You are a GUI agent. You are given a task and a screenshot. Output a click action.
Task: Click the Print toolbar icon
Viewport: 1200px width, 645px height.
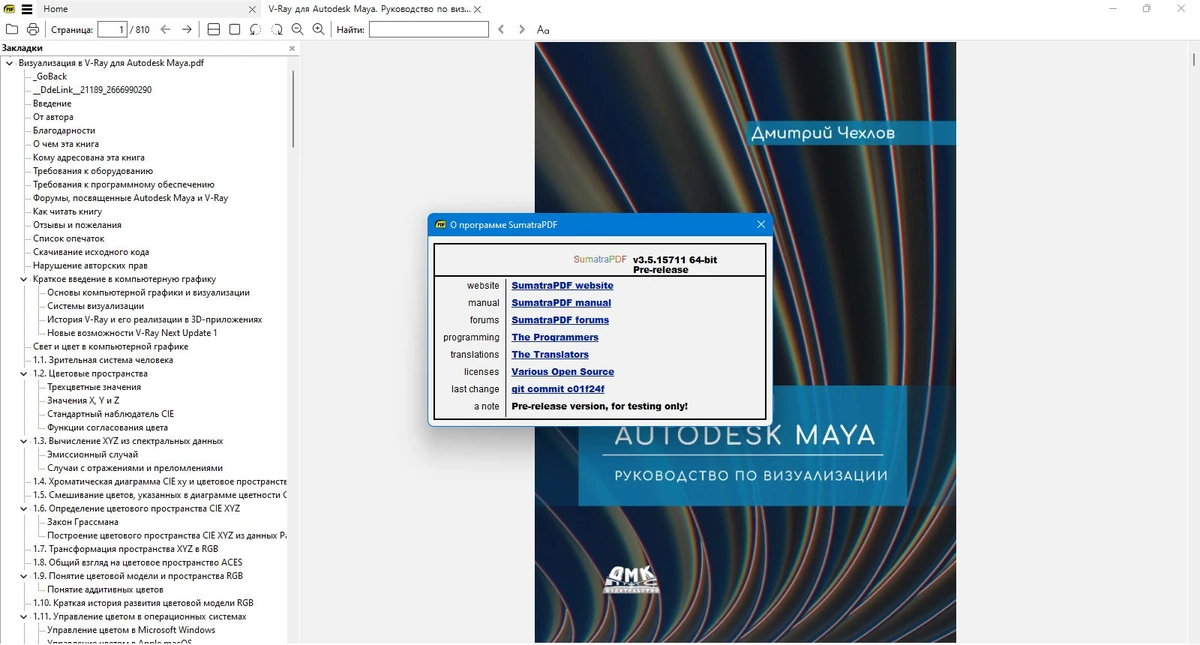(x=33, y=29)
